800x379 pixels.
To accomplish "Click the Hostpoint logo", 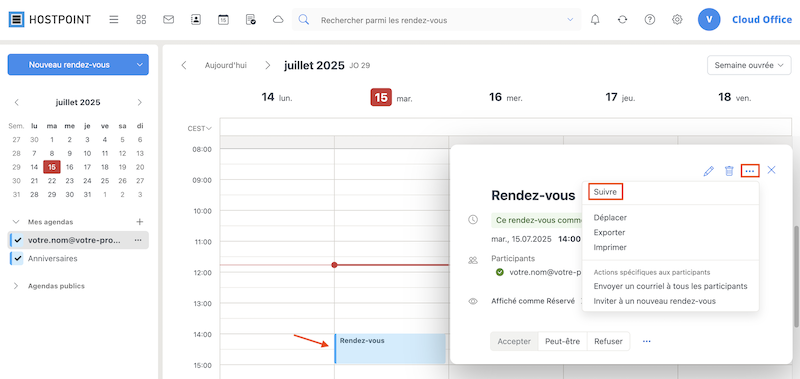I will coord(50,20).
